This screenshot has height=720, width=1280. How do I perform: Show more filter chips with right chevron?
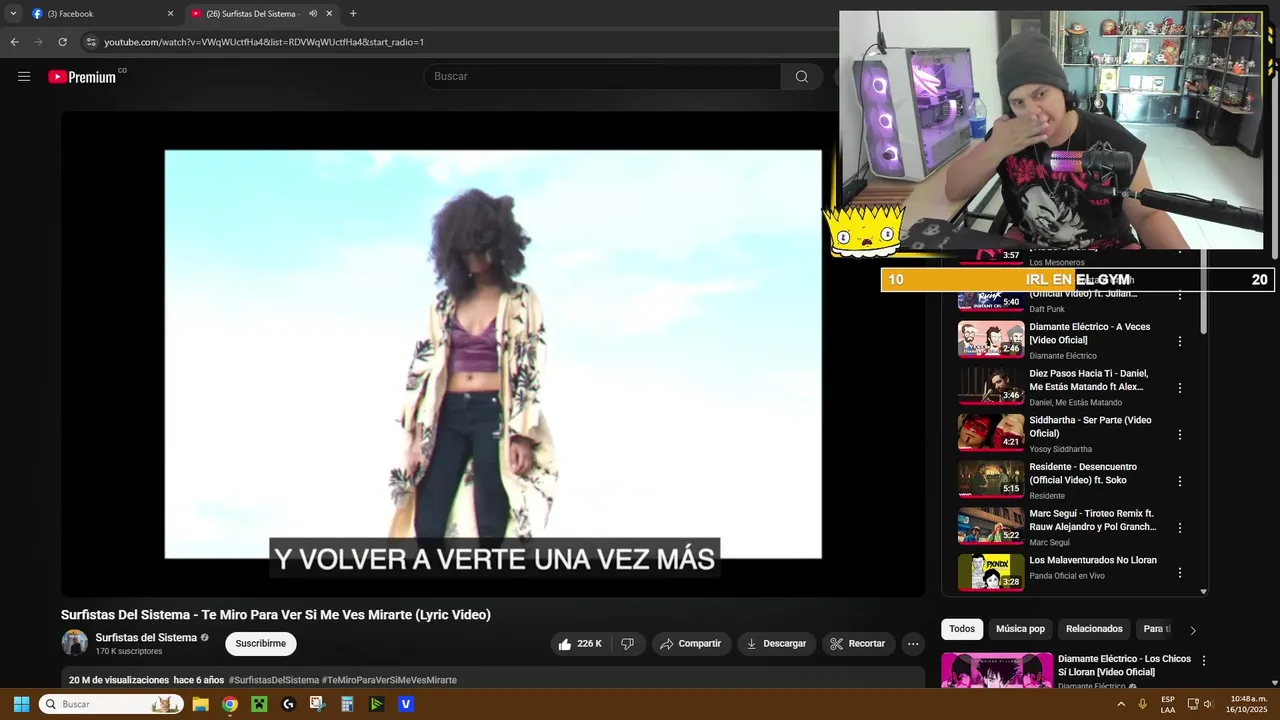tap(1192, 630)
